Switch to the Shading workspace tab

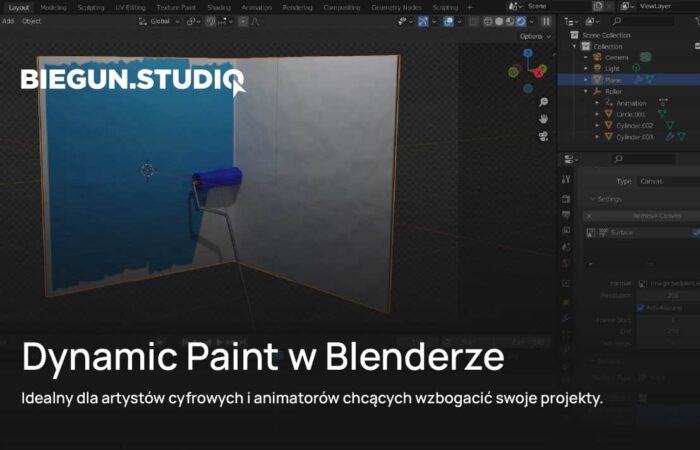[219, 8]
